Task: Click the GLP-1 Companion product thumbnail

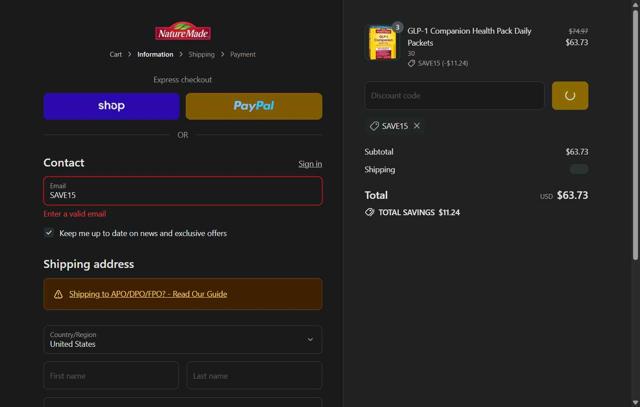Action: pos(382,43)
